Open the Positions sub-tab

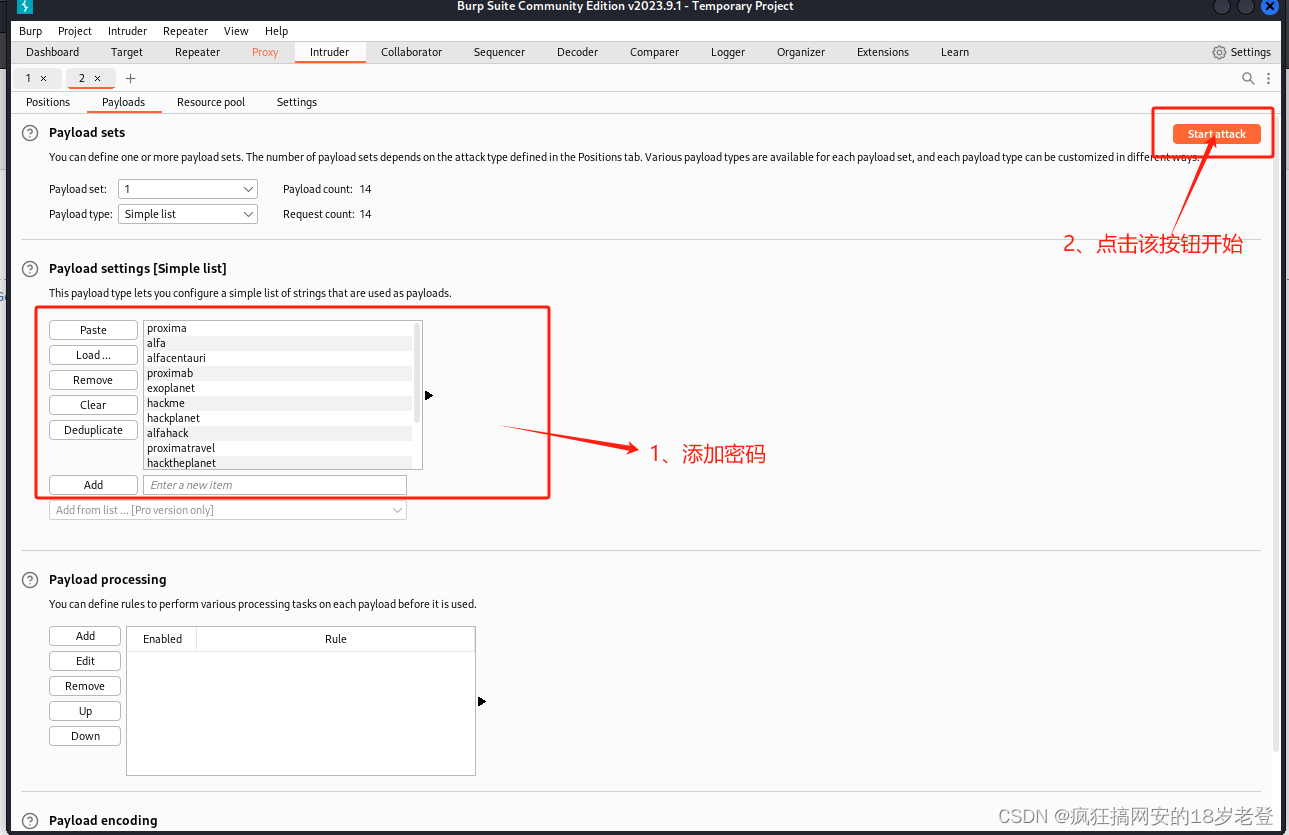coord(48,102)
